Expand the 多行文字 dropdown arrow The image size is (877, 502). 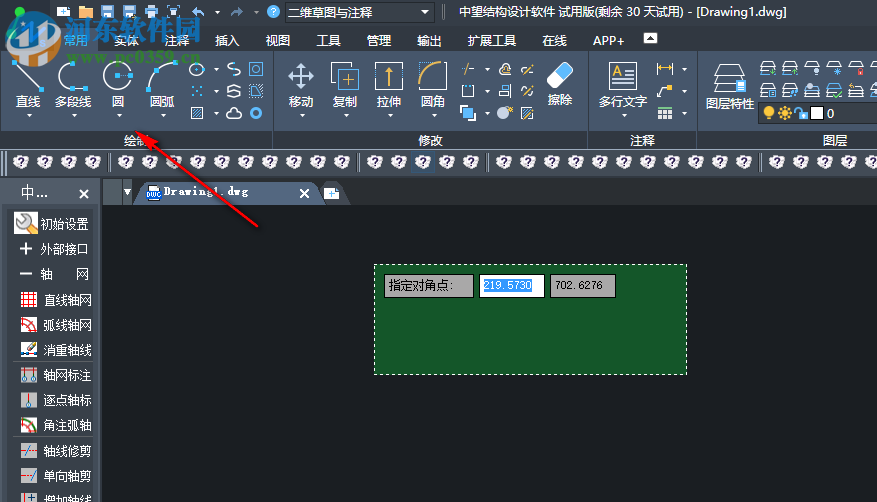[x=624, y=116]
